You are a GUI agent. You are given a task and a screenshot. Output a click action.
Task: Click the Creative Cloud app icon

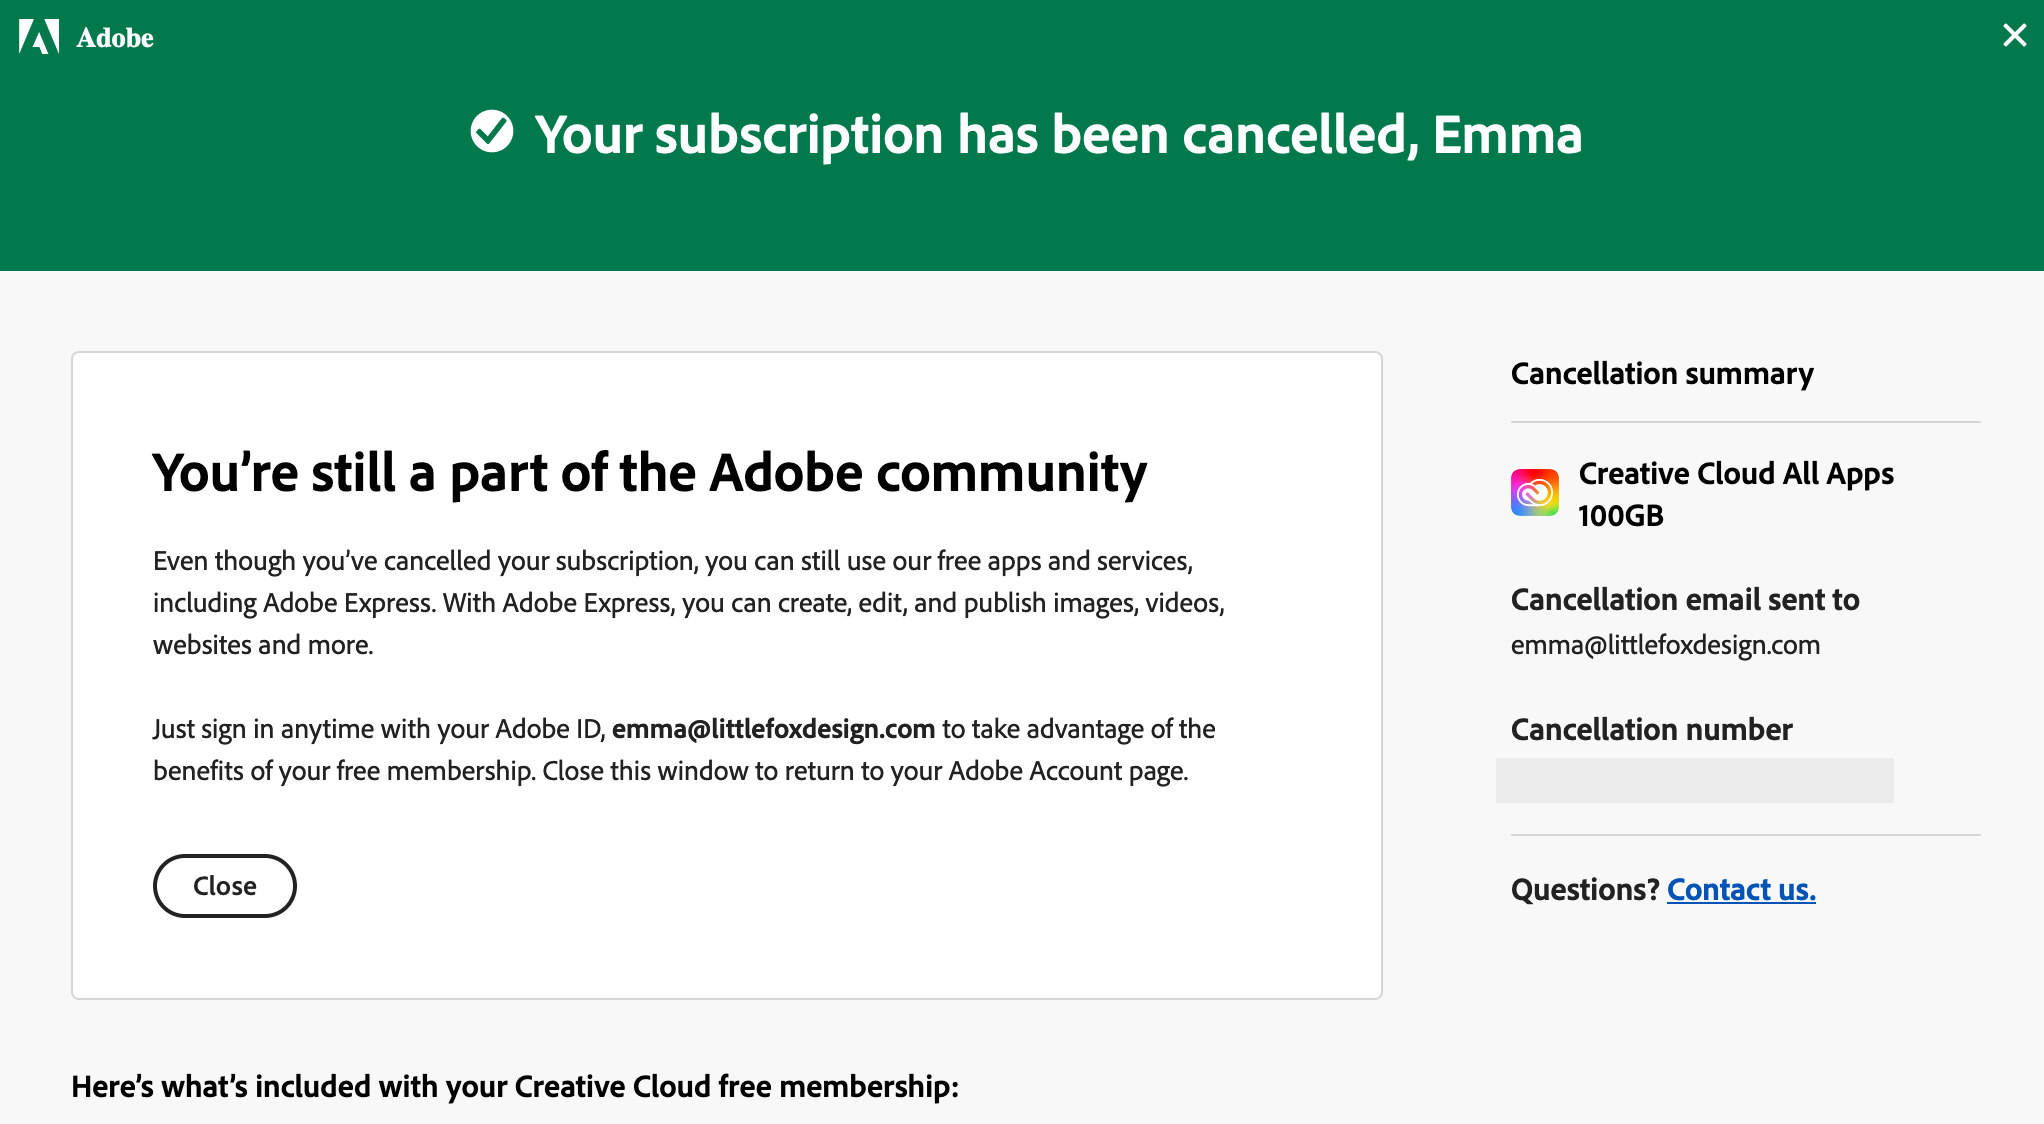click(x=1535, y=493)
